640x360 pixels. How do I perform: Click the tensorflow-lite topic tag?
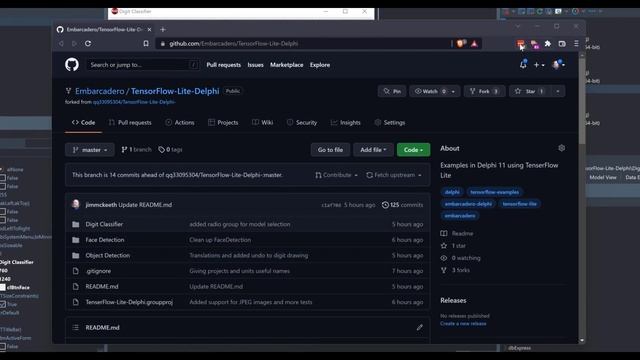coord(520,204)
